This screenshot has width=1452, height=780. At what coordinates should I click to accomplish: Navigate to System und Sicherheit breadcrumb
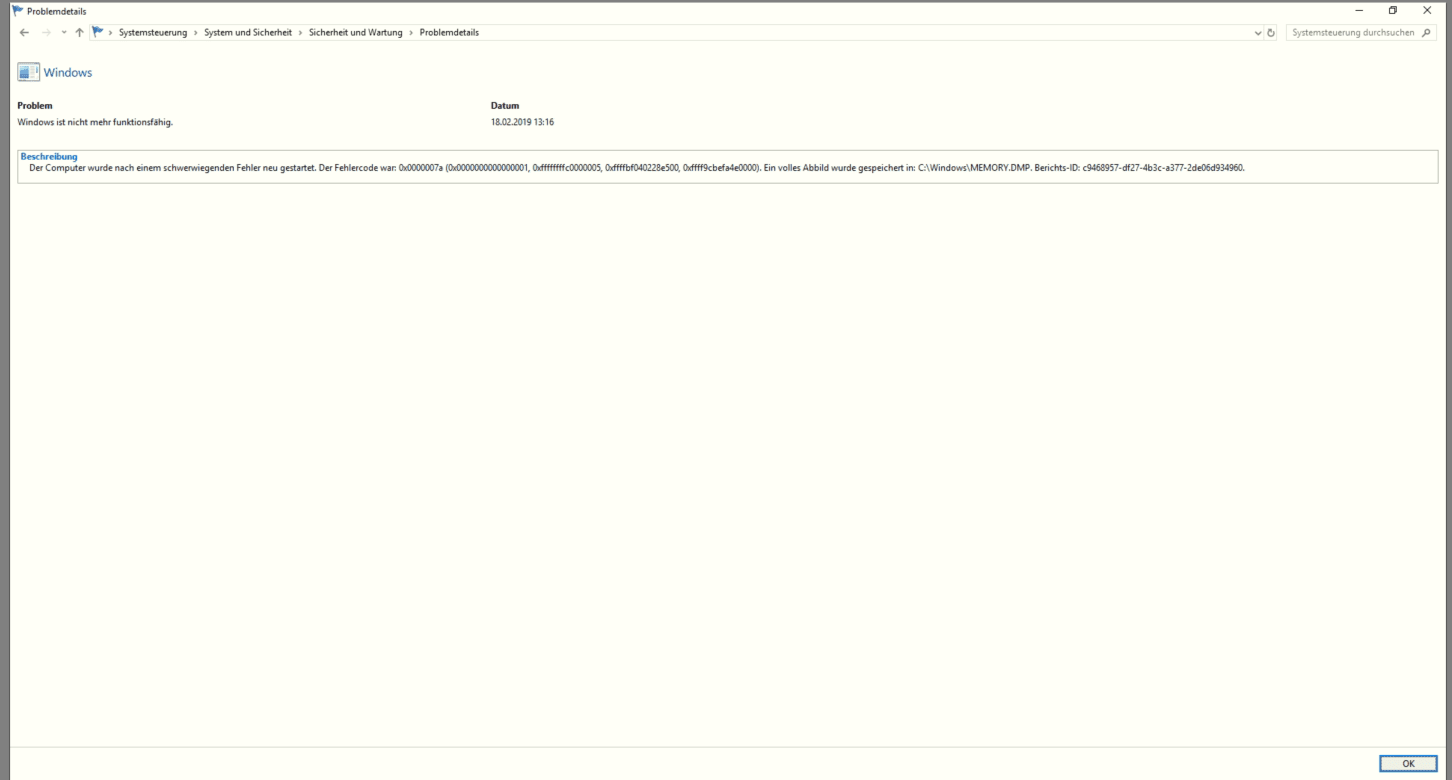(248, 33)
